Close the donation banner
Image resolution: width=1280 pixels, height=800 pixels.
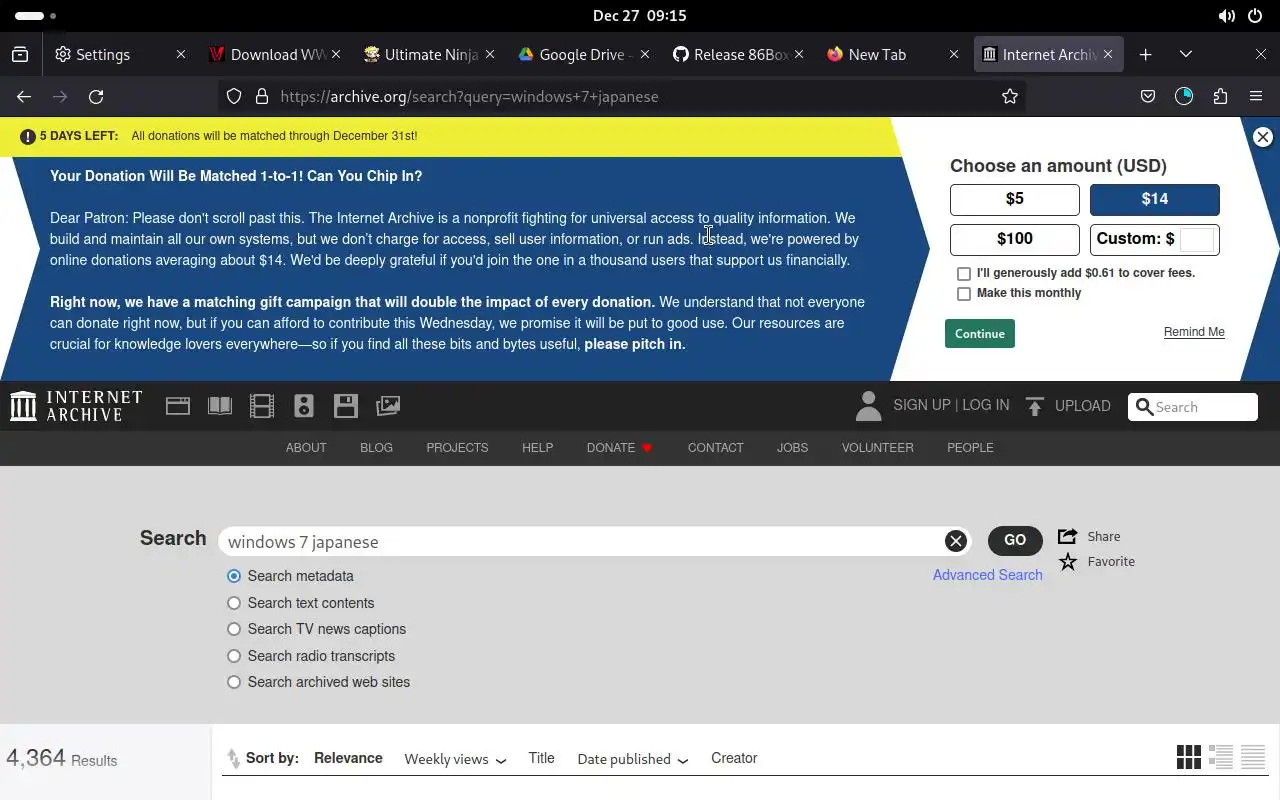1263,137
